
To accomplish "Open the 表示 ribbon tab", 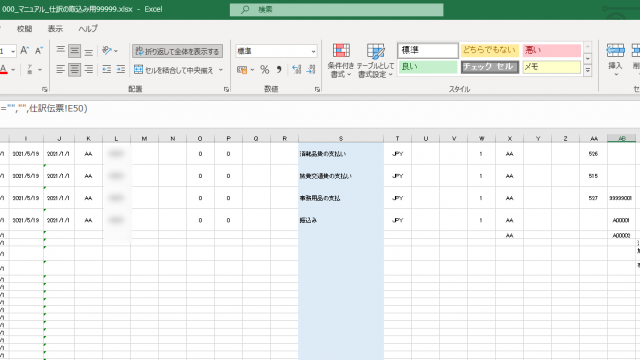I will pyautogui.click(x=55, y=29).
